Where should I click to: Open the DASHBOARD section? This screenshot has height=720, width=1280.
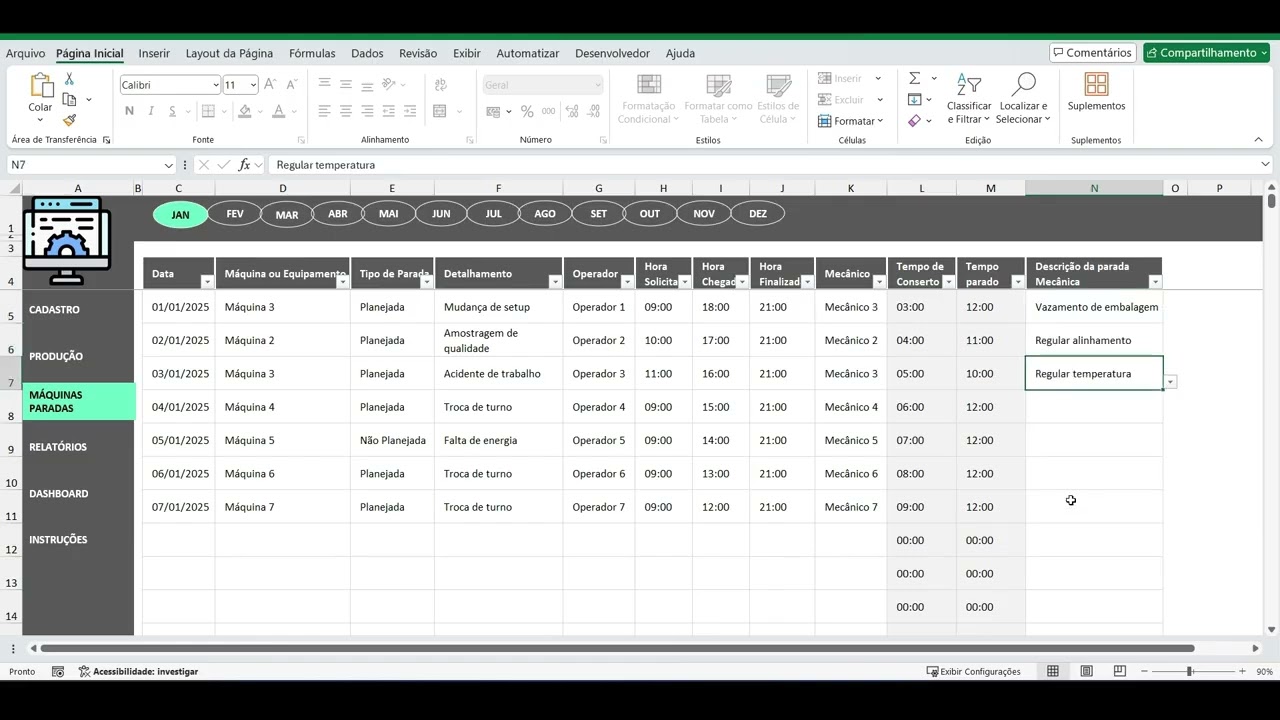58,494
